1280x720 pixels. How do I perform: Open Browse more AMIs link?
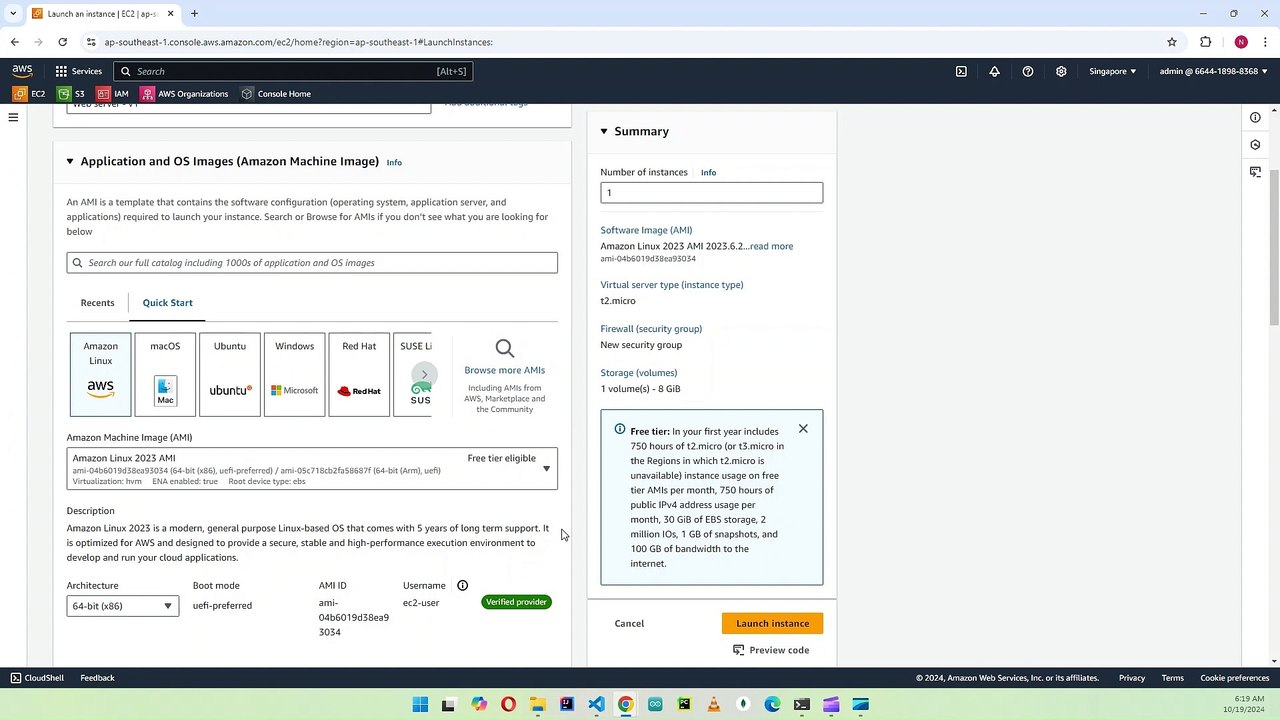505,370
